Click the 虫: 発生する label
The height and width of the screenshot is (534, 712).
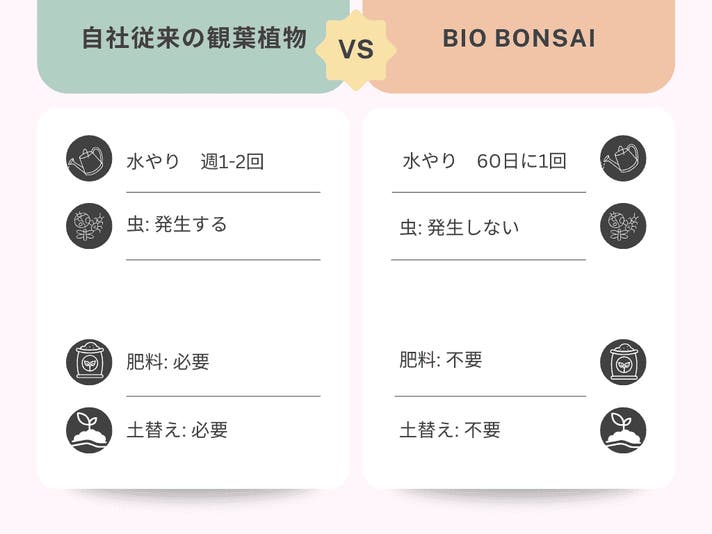tap(177, 224)
